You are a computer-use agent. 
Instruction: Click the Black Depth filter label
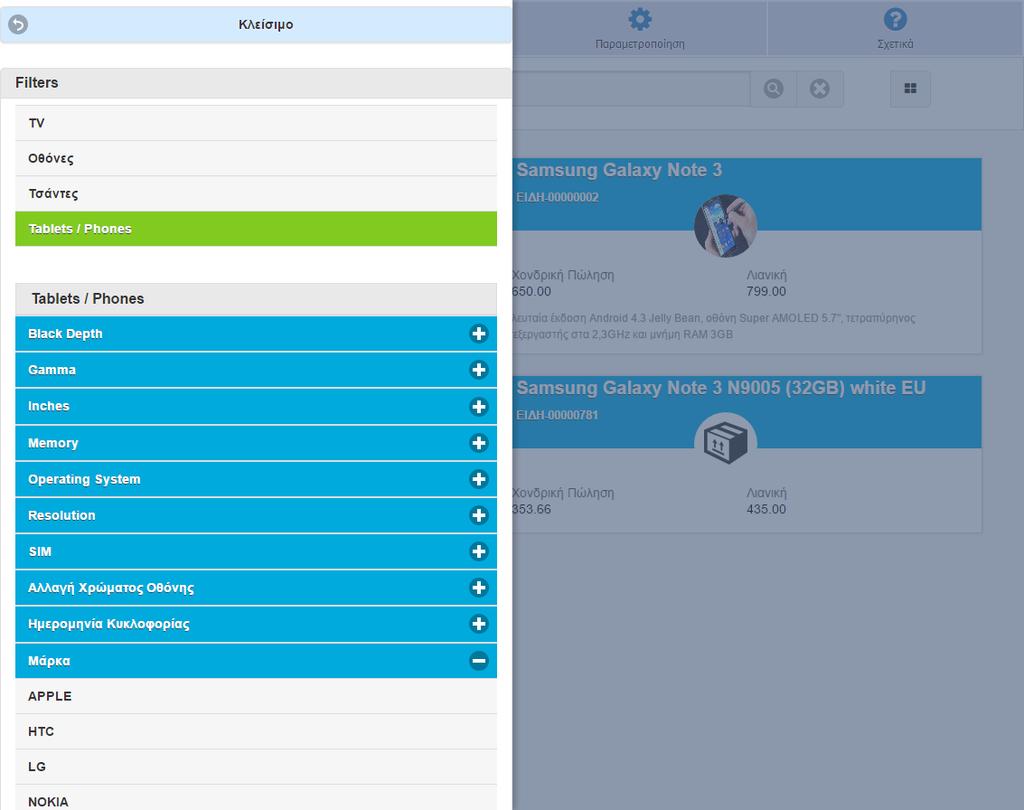click(65, 334)
